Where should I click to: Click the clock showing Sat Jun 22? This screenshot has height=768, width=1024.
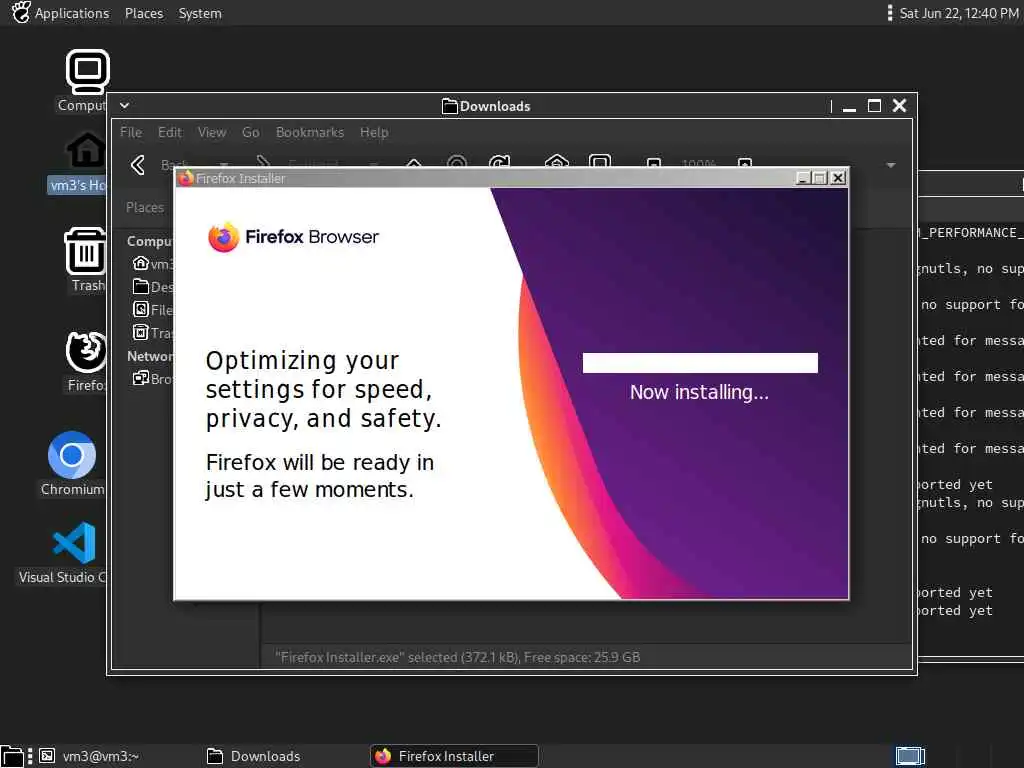click(x=959, y=13)
